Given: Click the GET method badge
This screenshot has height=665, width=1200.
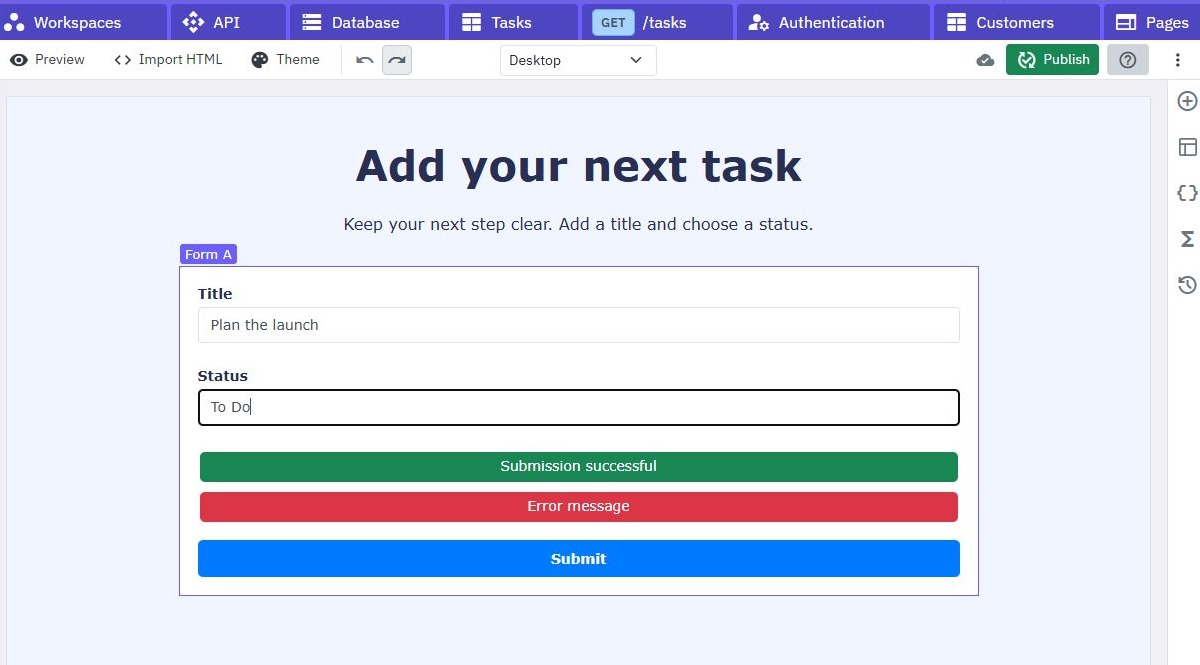Looking at the screenshot, I should tap(613, 22).
